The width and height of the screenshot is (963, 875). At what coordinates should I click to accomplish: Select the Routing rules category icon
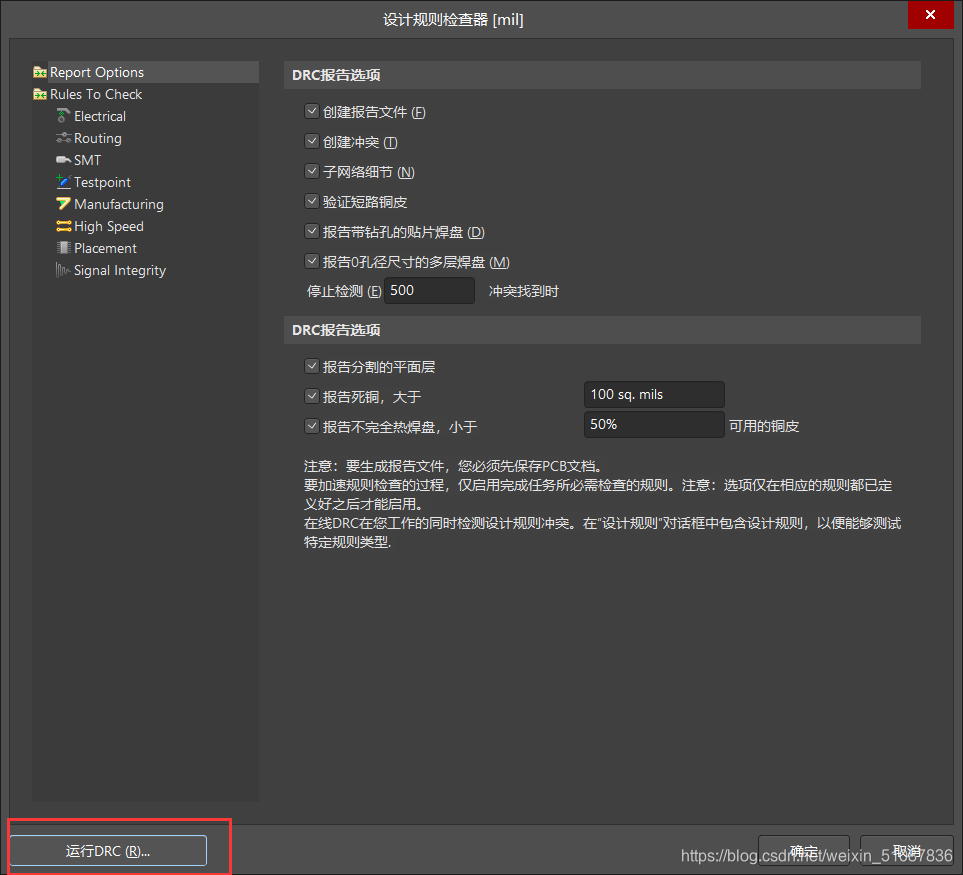(63, 138)
